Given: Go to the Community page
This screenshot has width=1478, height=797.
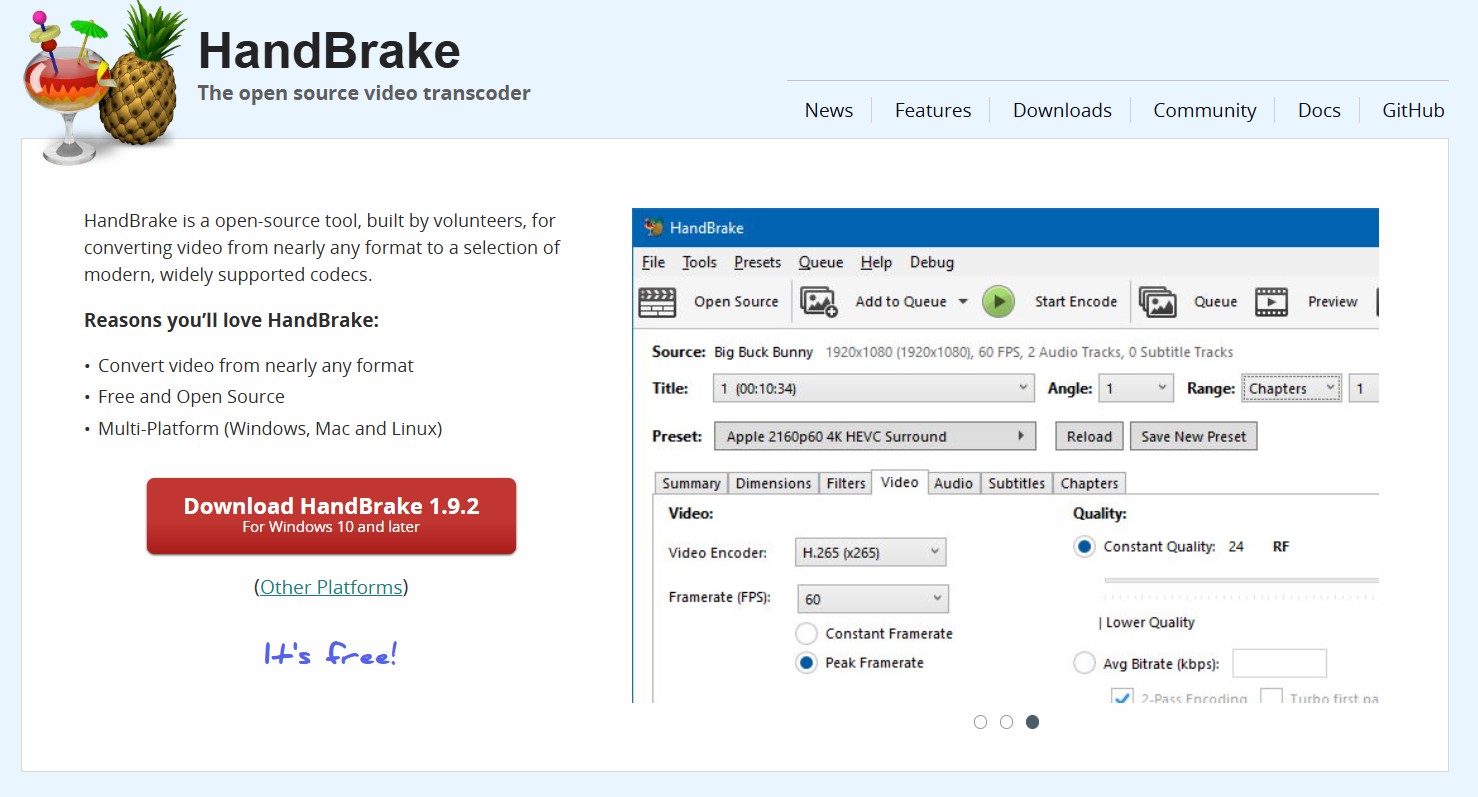Looking at the screenshot, I should tap(1205, 110).
